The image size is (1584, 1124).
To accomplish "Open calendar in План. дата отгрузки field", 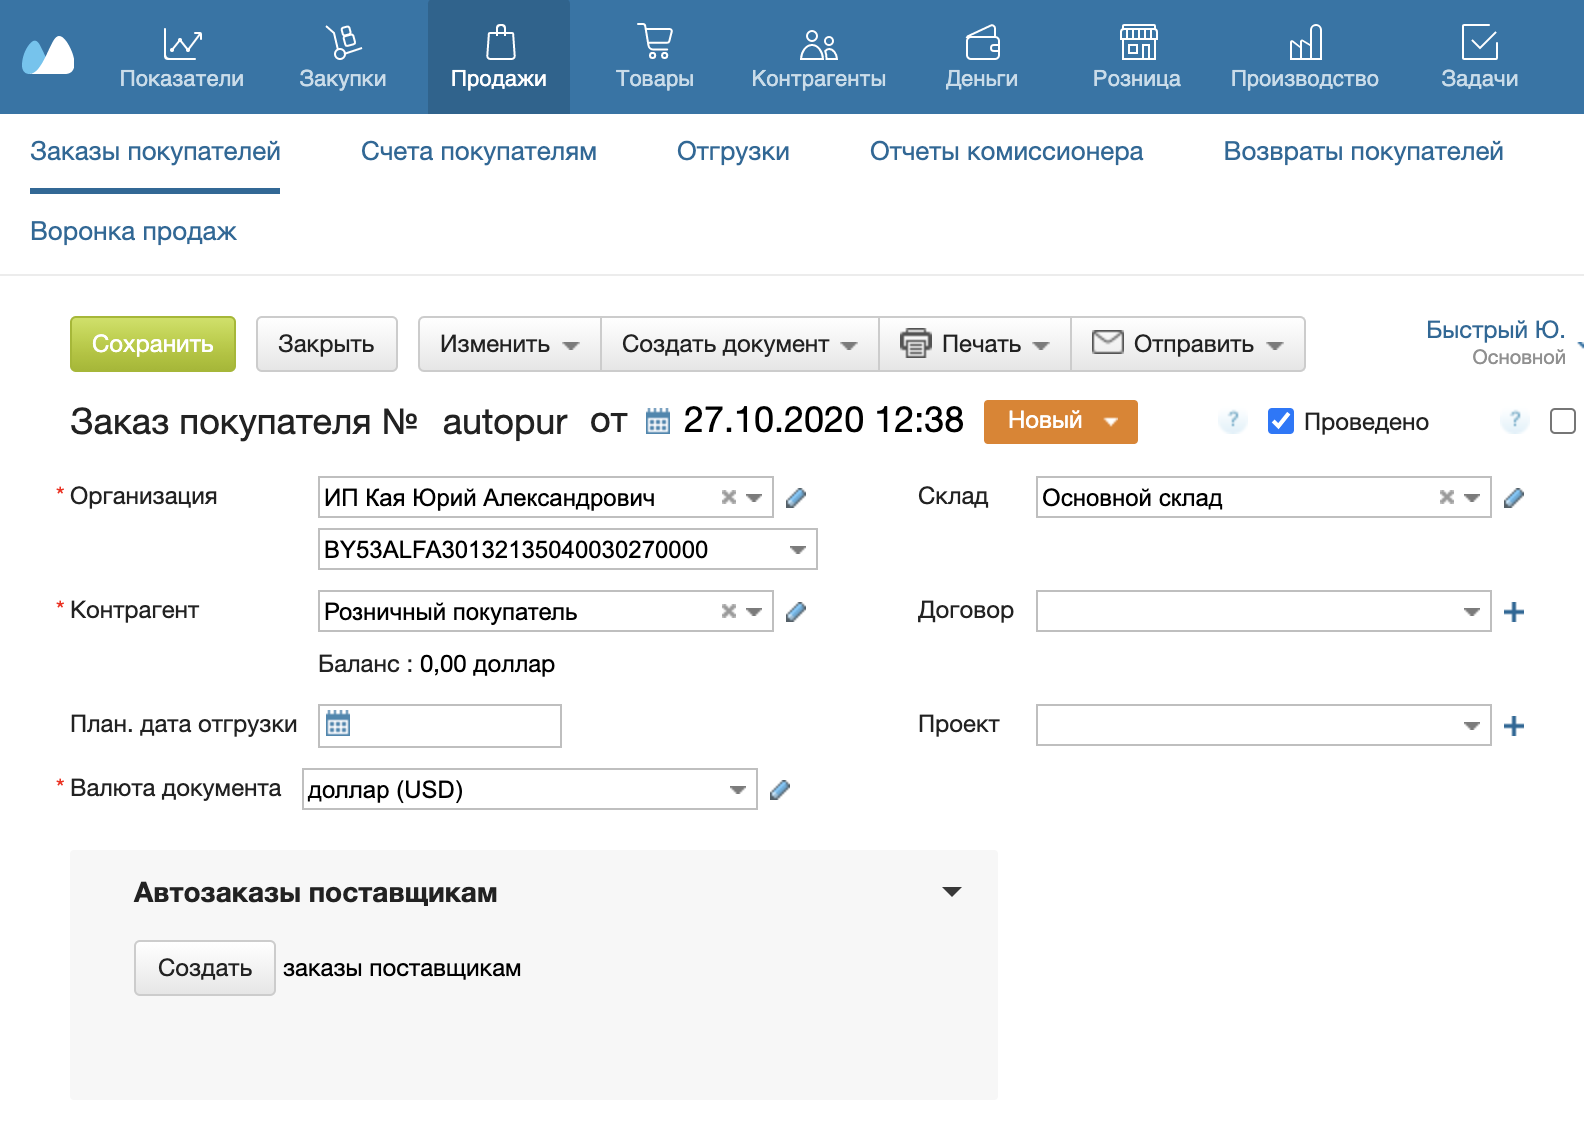I will (338, 724).
